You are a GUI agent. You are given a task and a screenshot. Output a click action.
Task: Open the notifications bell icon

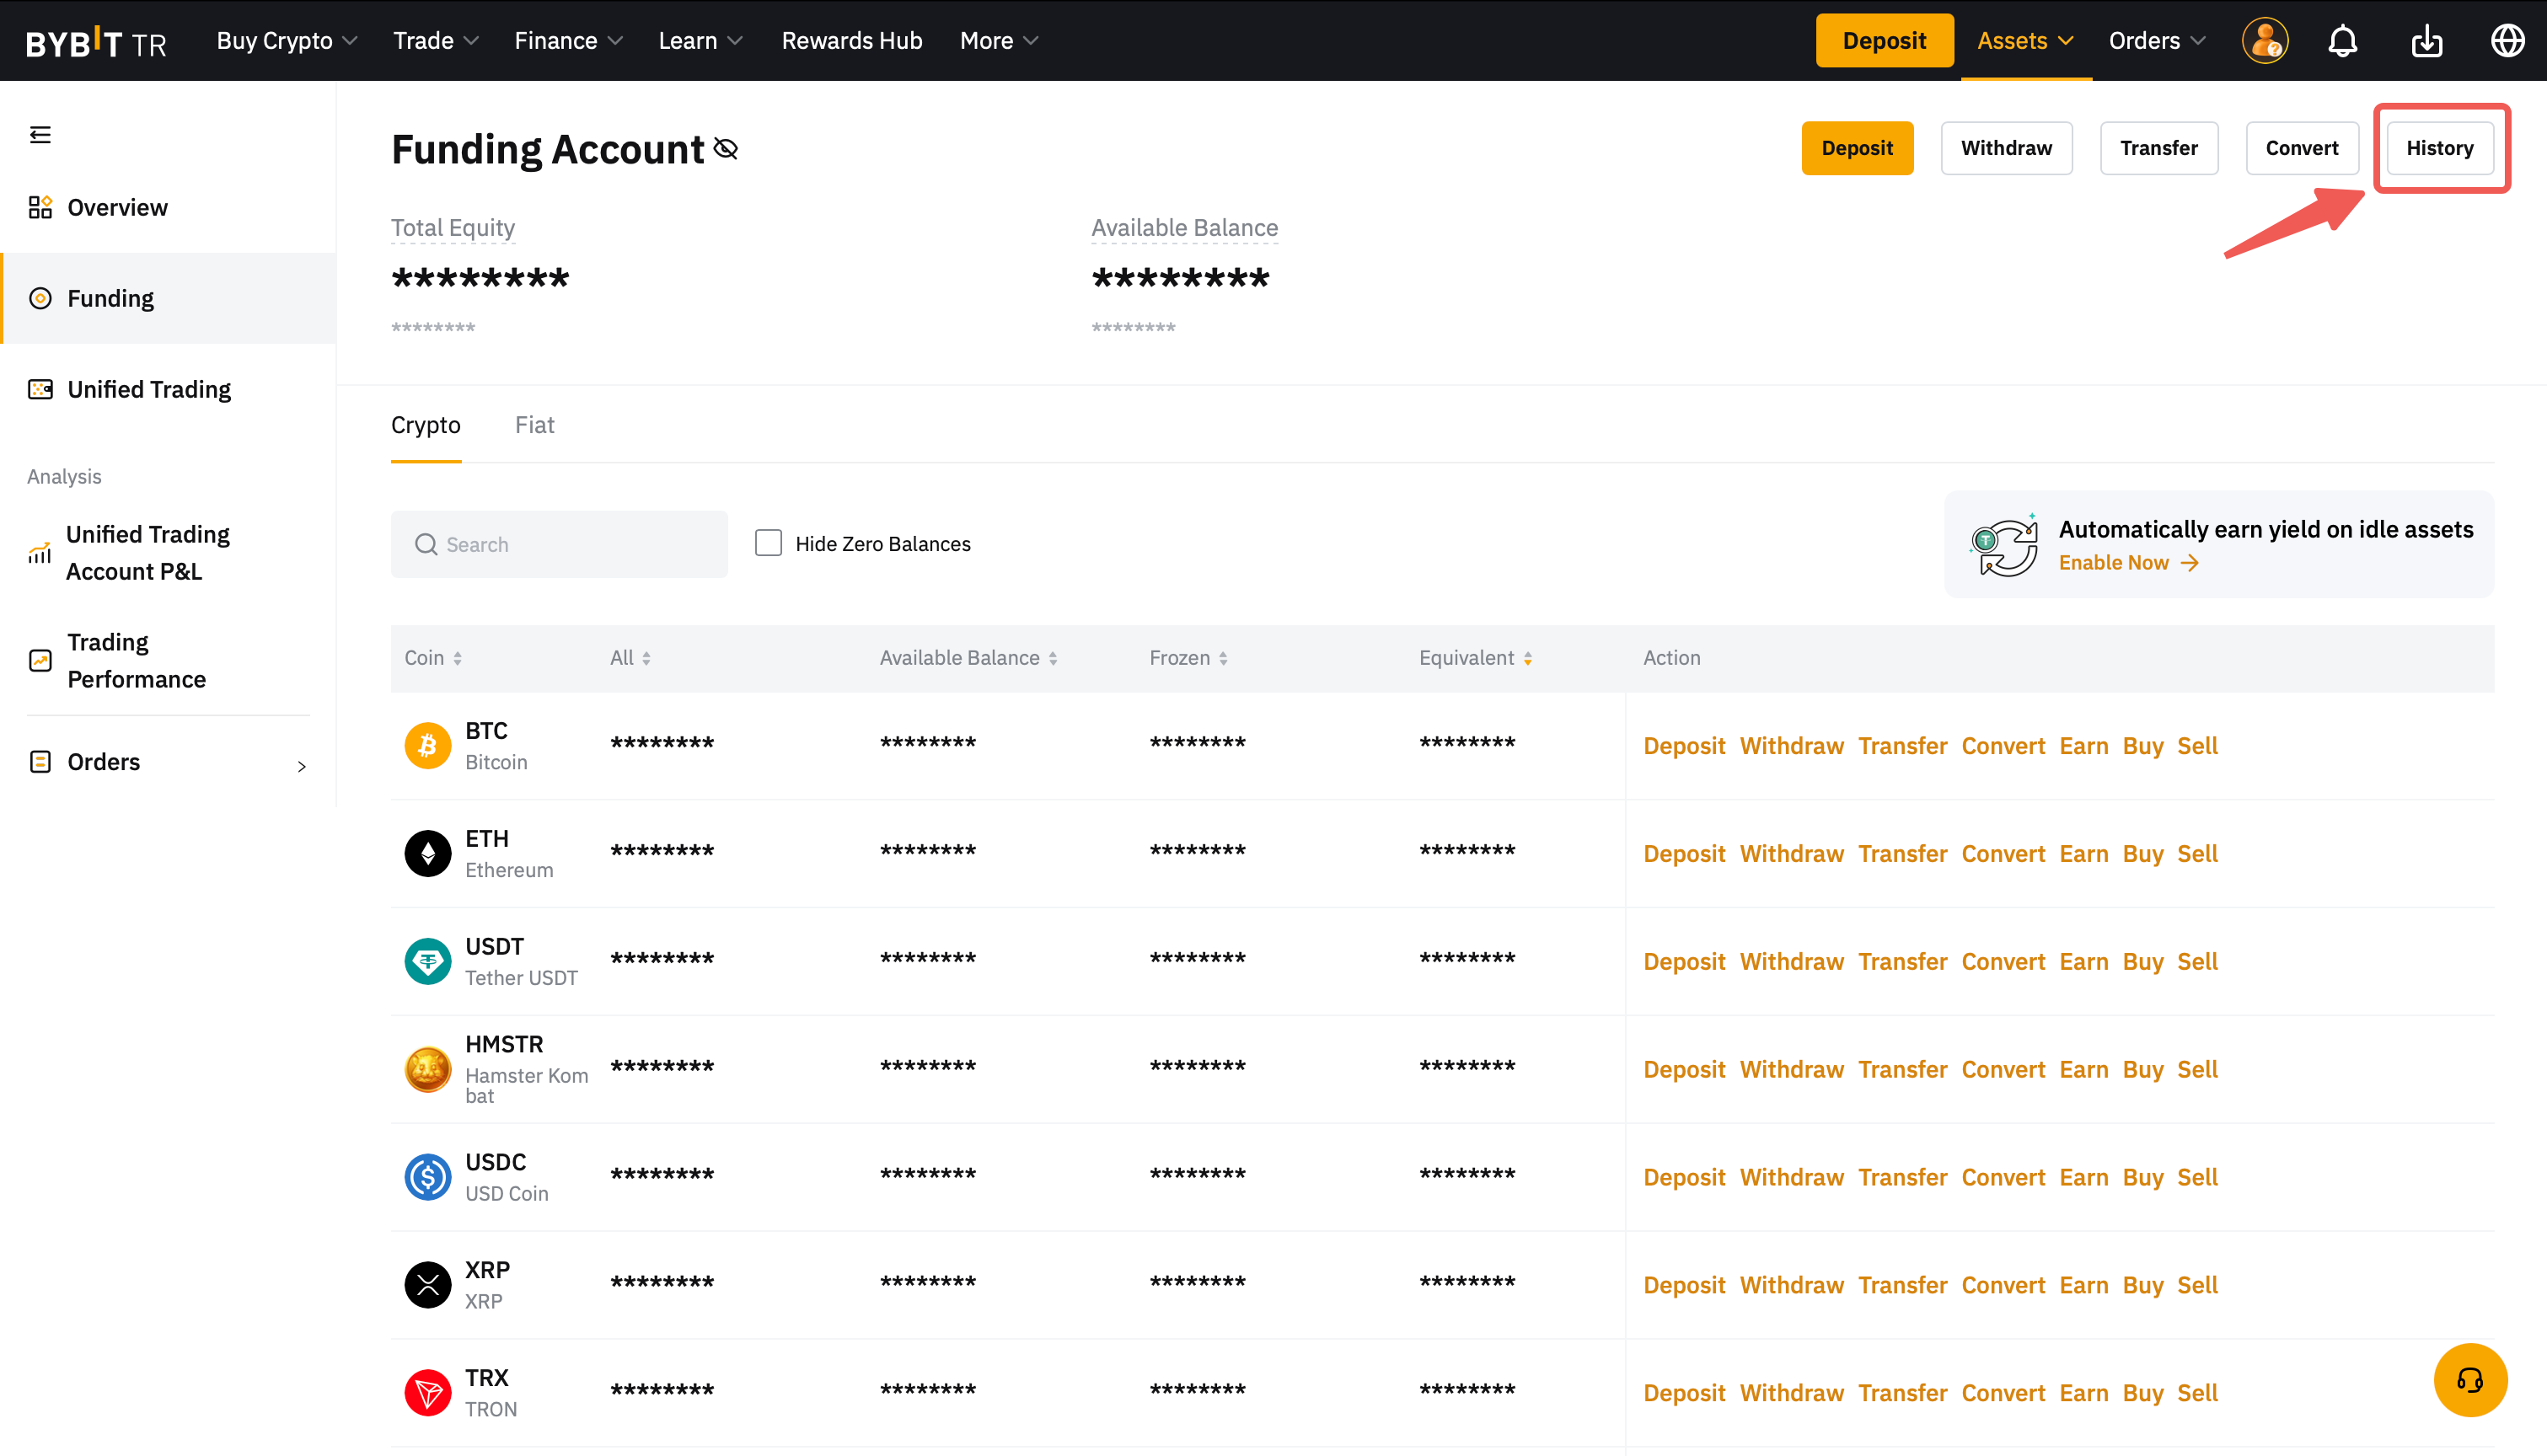click(2342, 41)
